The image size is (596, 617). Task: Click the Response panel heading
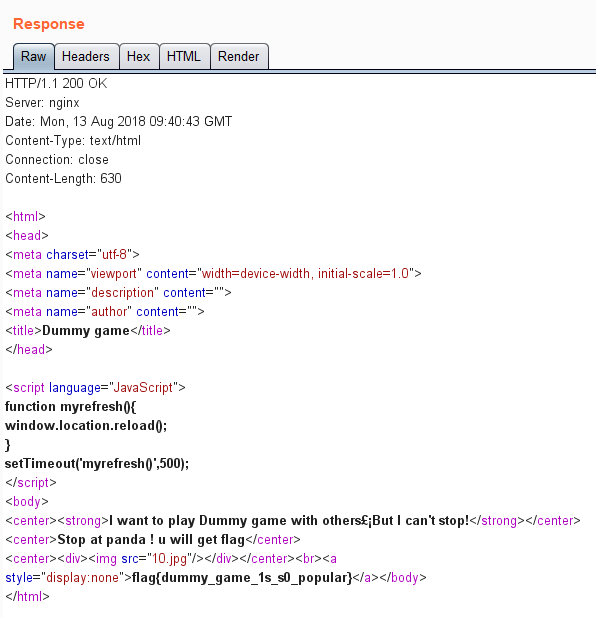[x=49, y=24]
